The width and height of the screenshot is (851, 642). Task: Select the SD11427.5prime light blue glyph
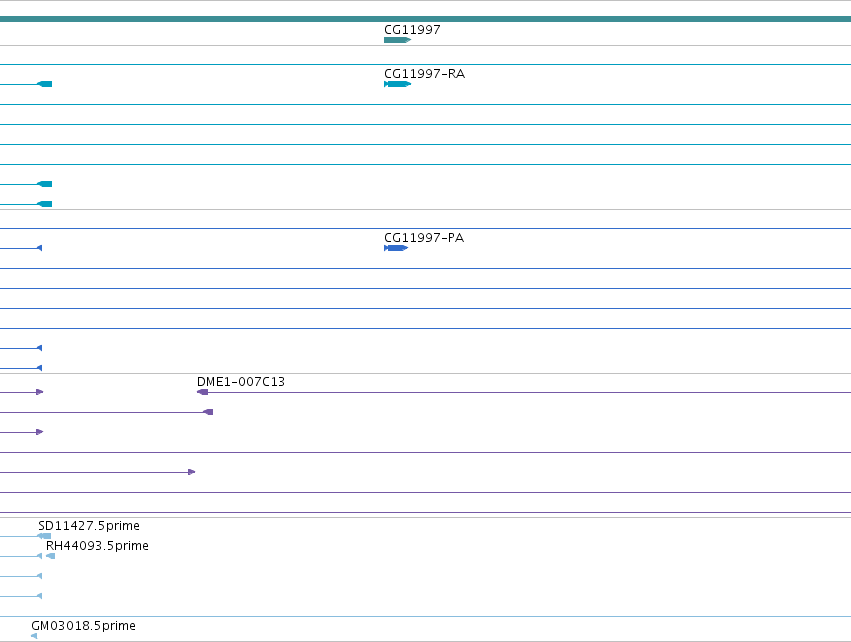coord(44,536)
